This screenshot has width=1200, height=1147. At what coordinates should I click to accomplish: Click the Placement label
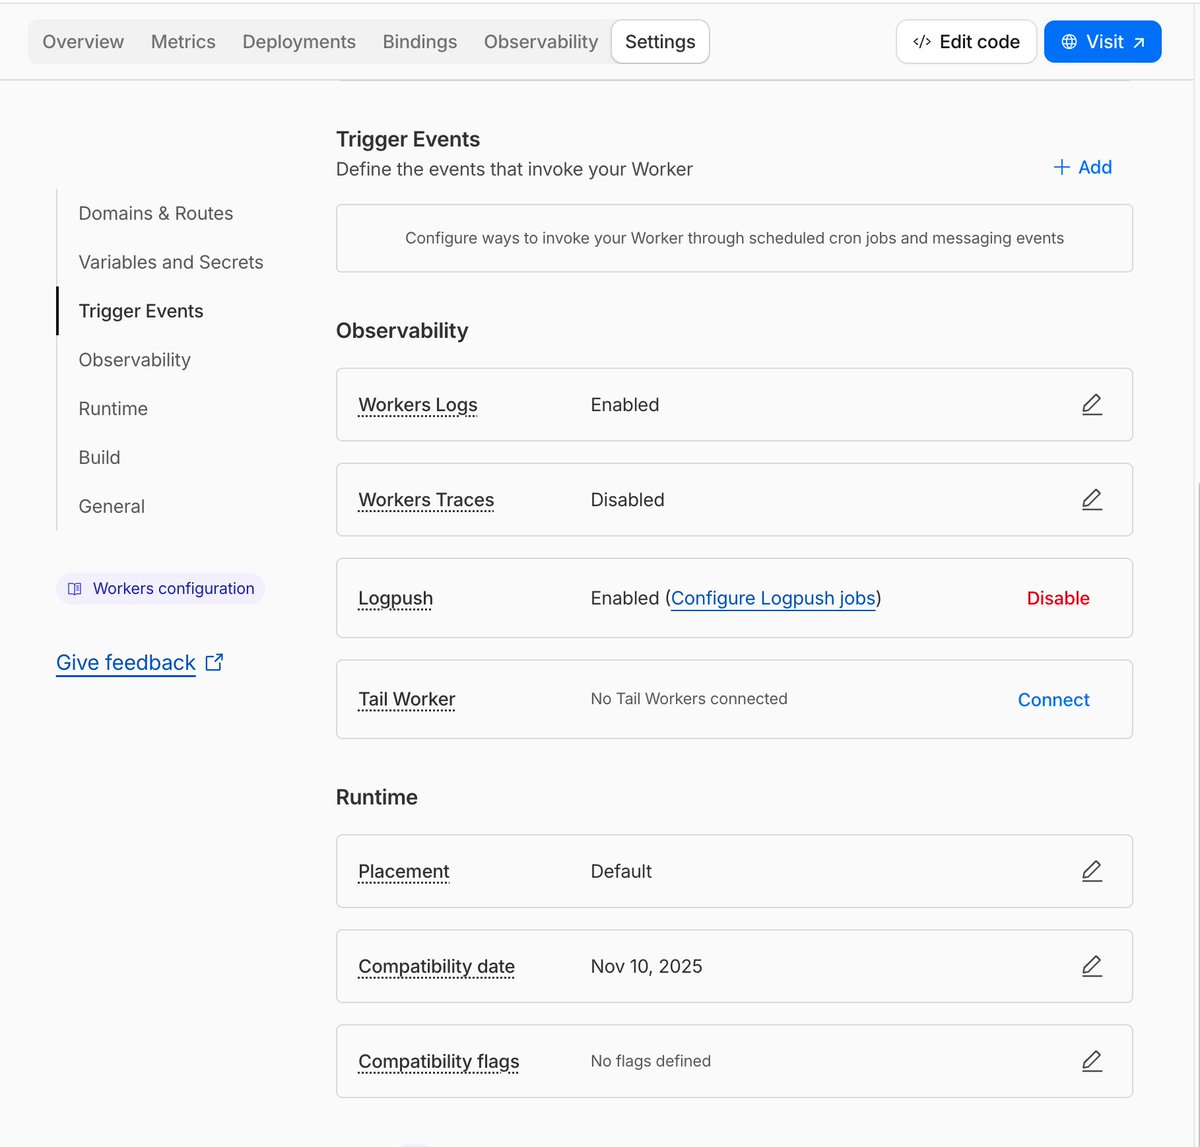(x=404, y=872)
